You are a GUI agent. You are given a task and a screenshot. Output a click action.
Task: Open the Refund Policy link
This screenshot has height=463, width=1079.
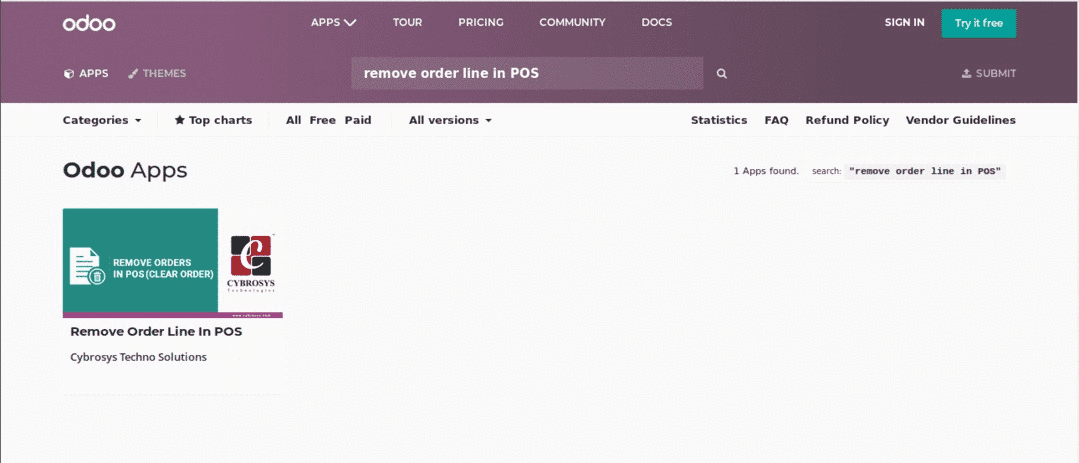pos(847,120)
